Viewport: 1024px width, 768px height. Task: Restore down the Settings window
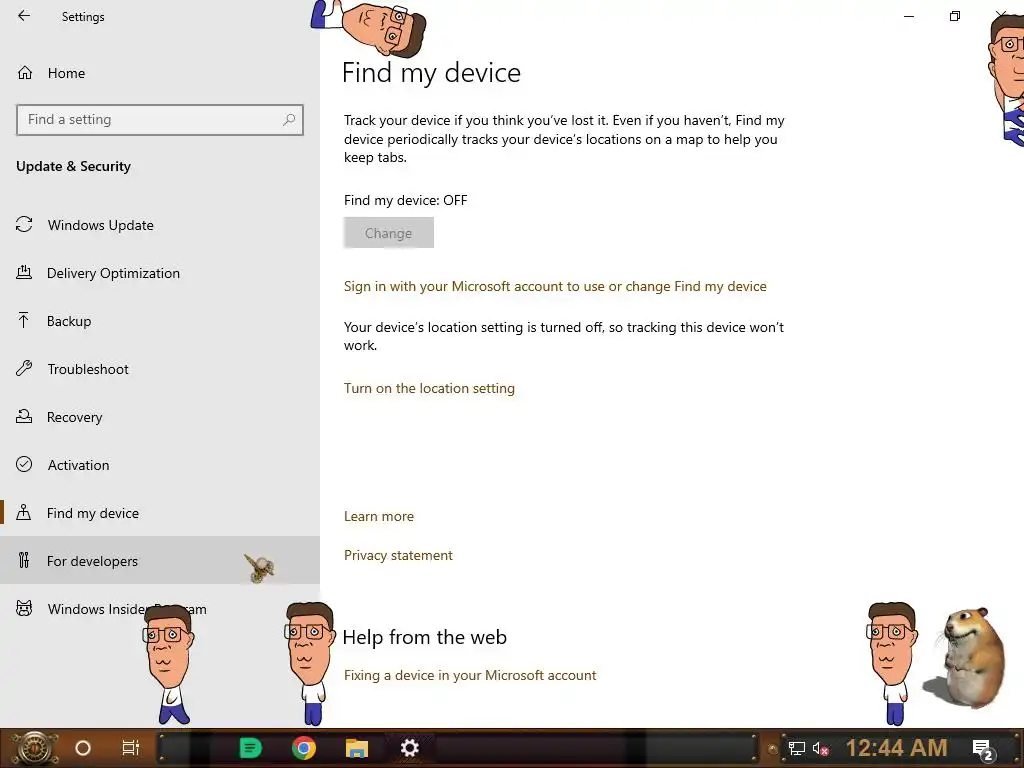955,16
